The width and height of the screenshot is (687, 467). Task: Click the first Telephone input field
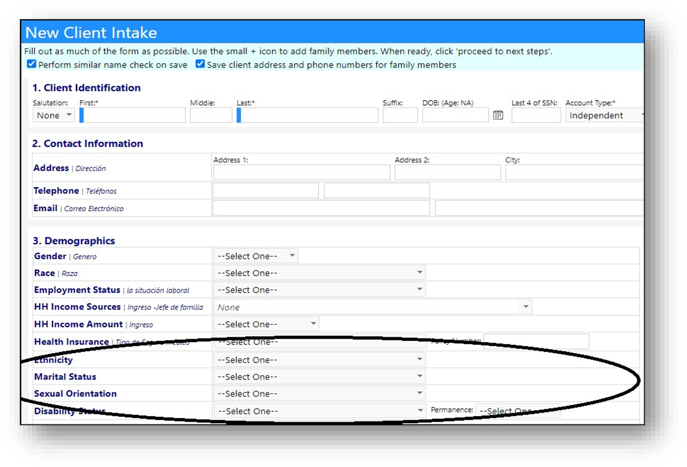(x=266, y=191)
